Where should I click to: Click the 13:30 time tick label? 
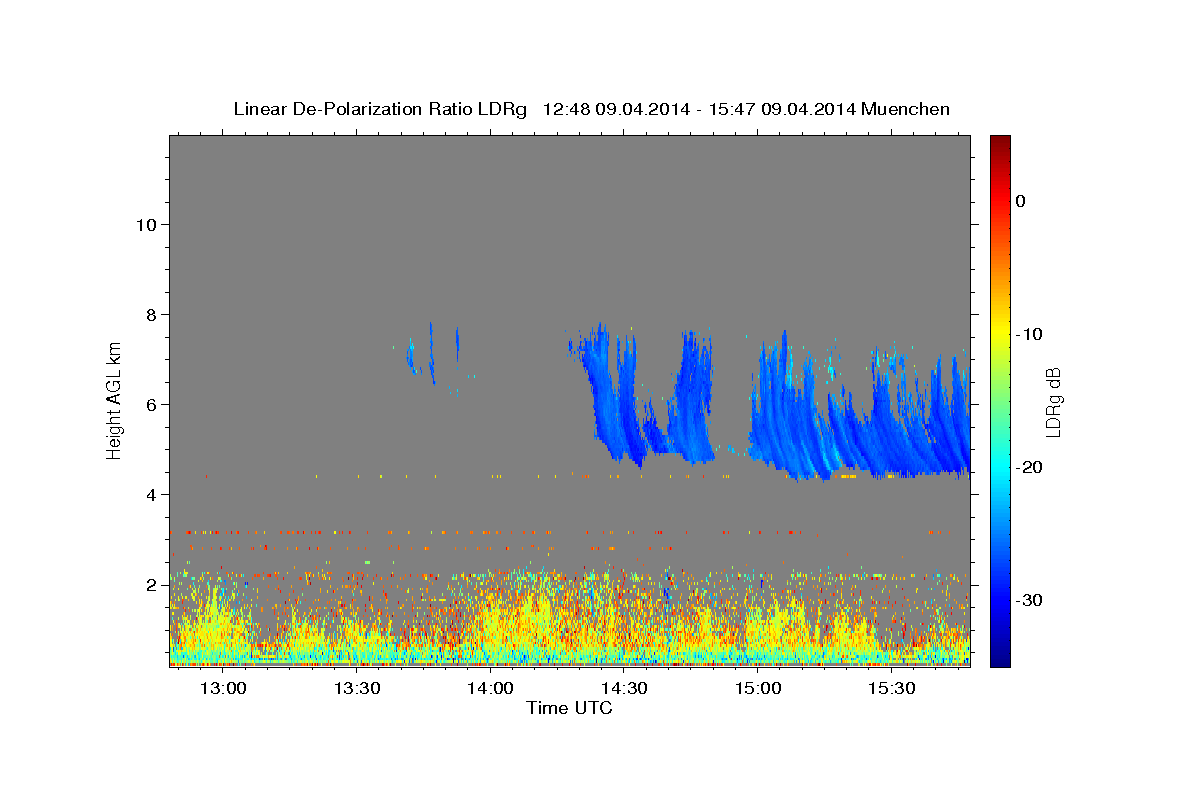coord(356,688)
